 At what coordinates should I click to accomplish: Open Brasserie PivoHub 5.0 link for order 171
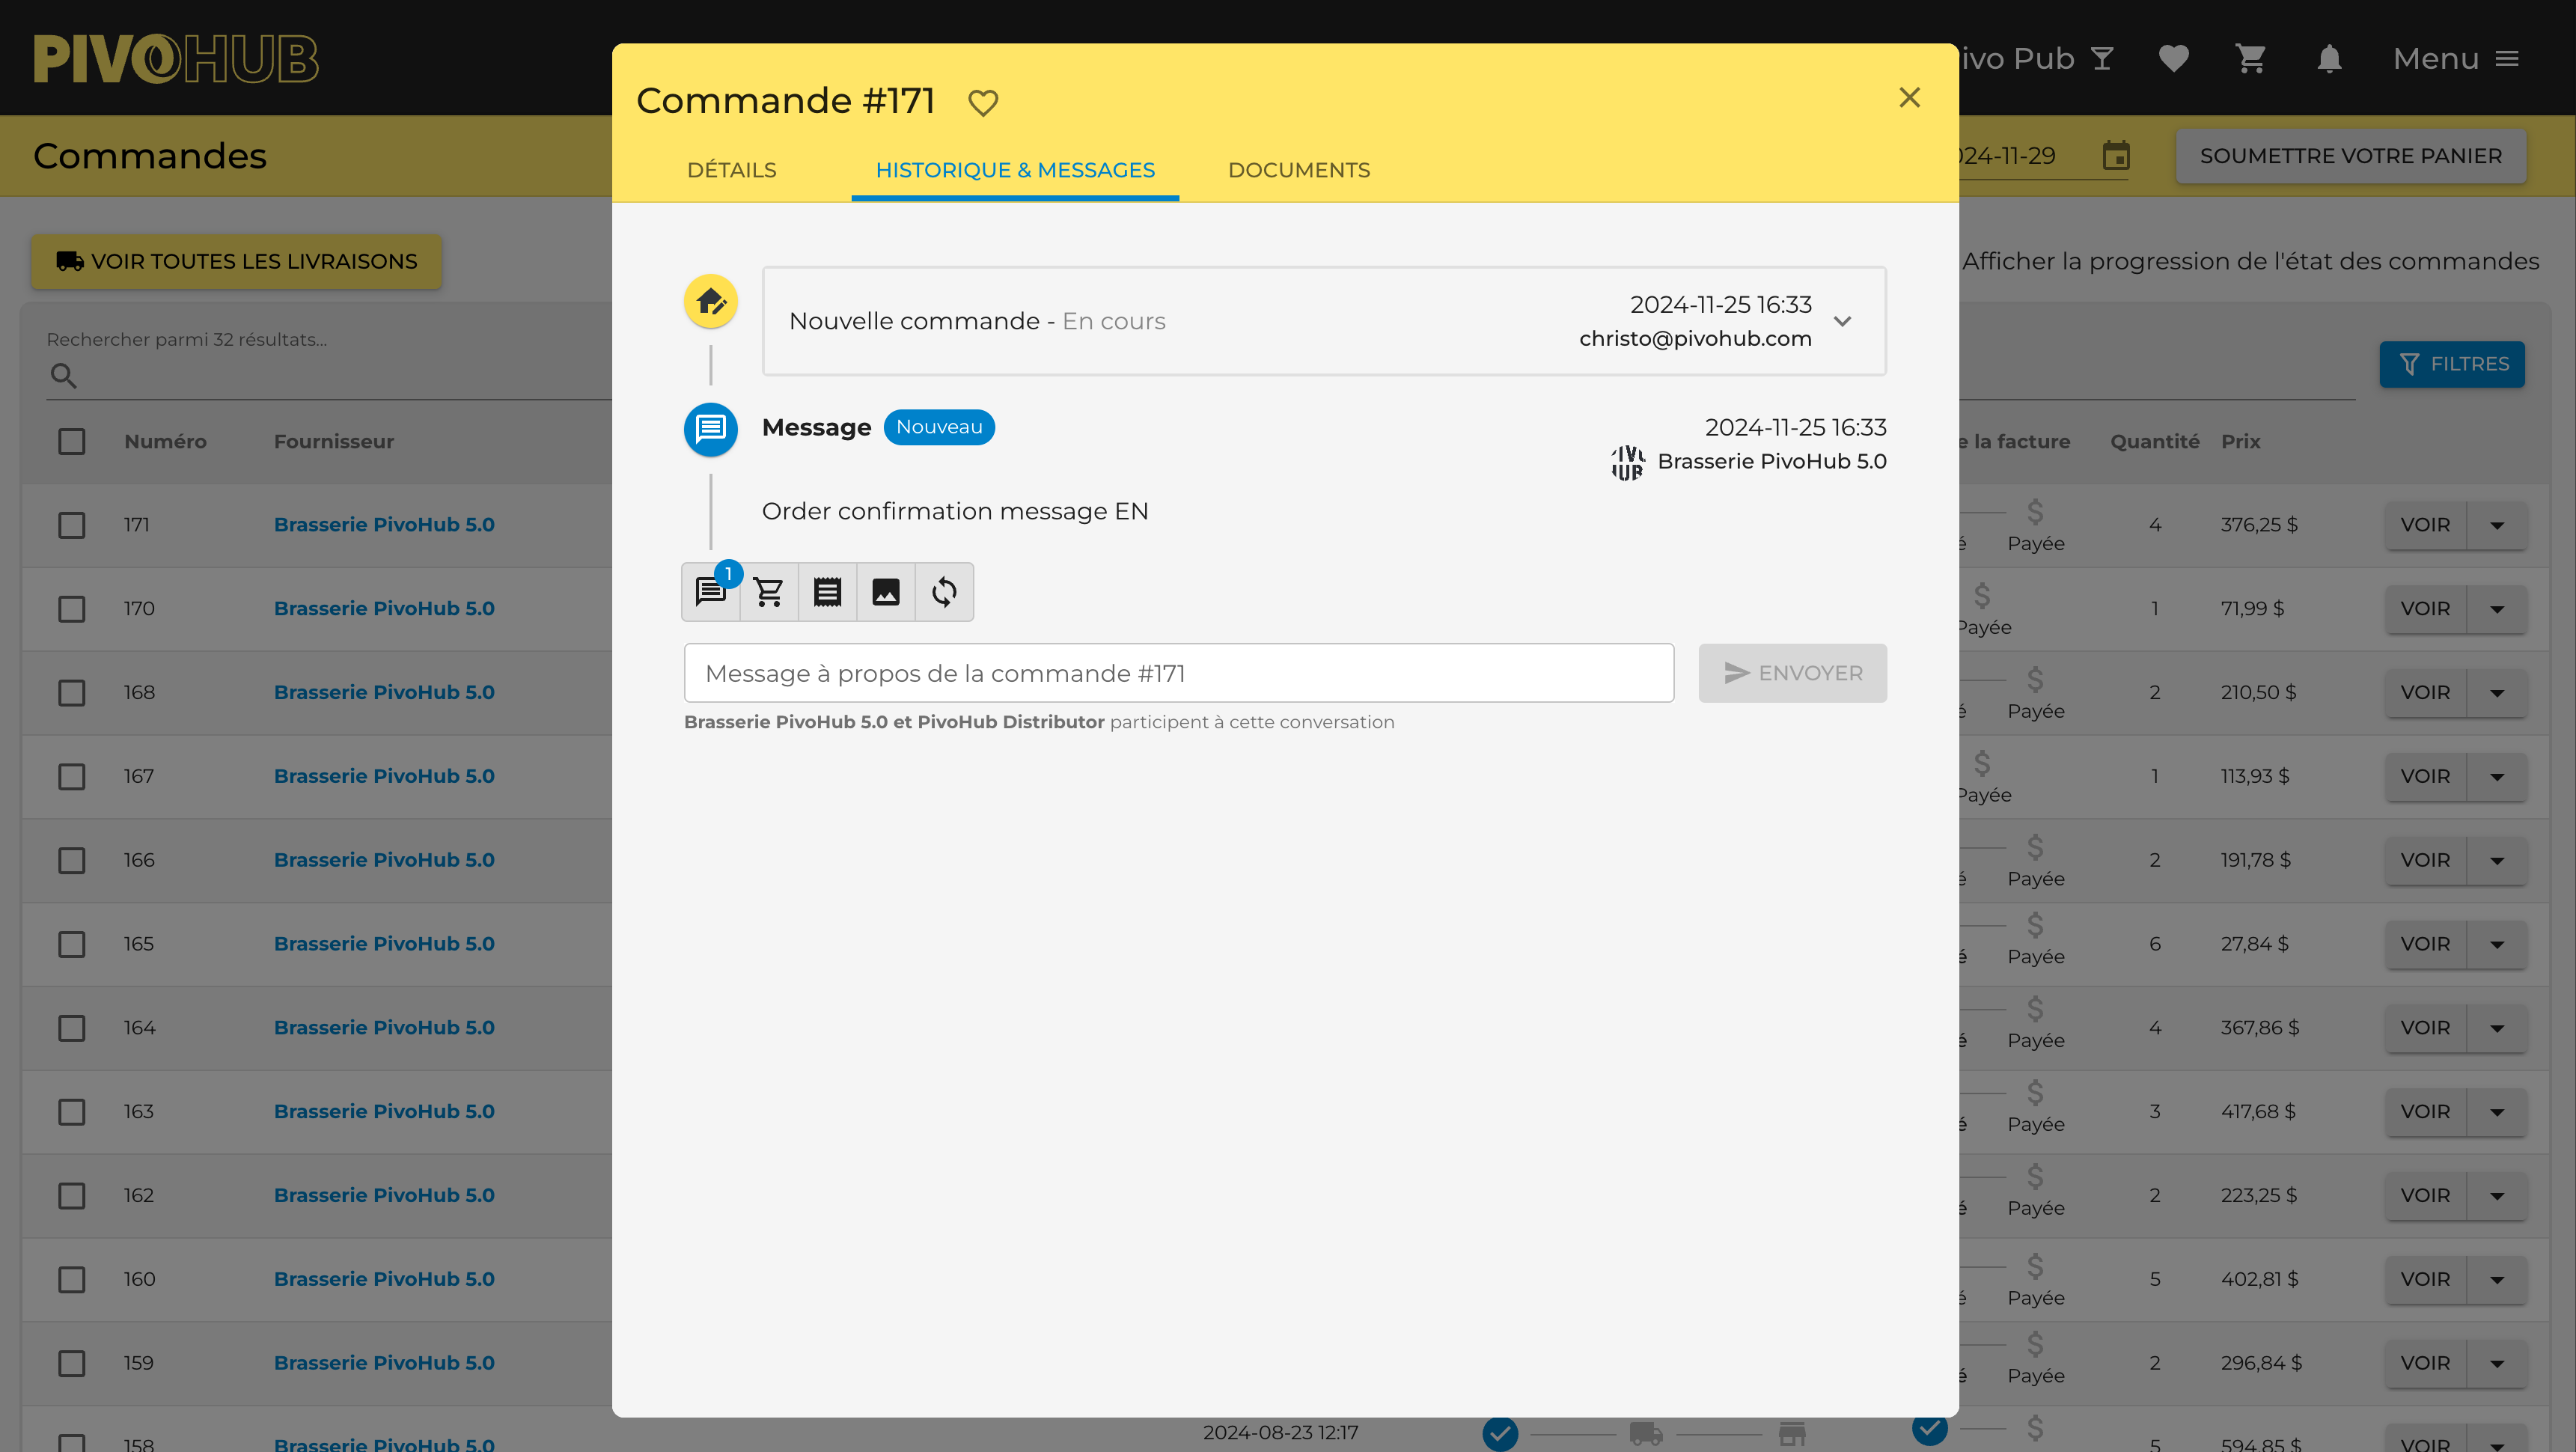pos(384,525)
